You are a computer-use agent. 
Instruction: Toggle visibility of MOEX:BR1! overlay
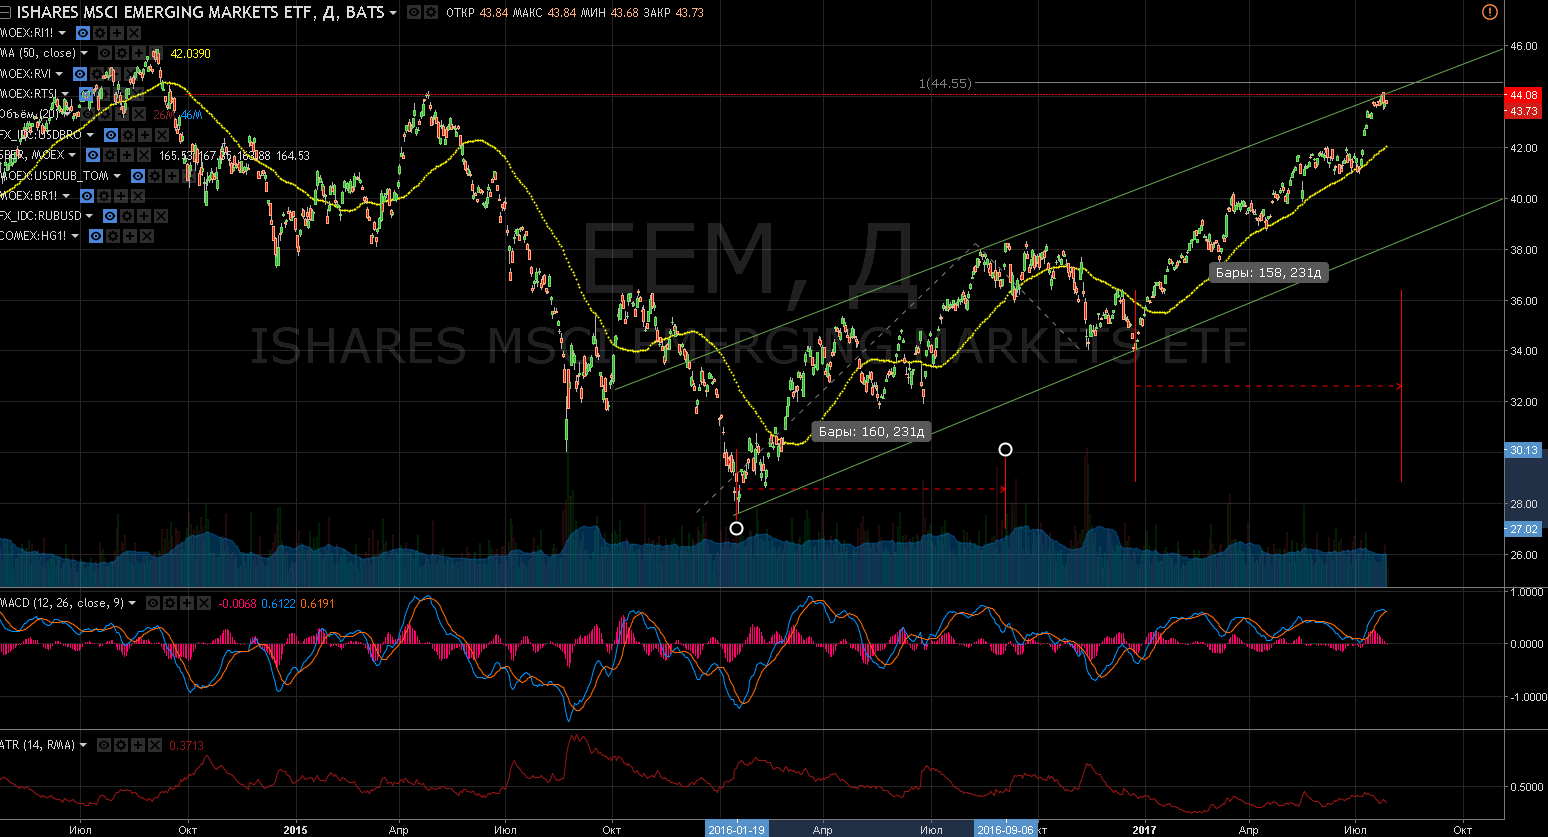87,196
